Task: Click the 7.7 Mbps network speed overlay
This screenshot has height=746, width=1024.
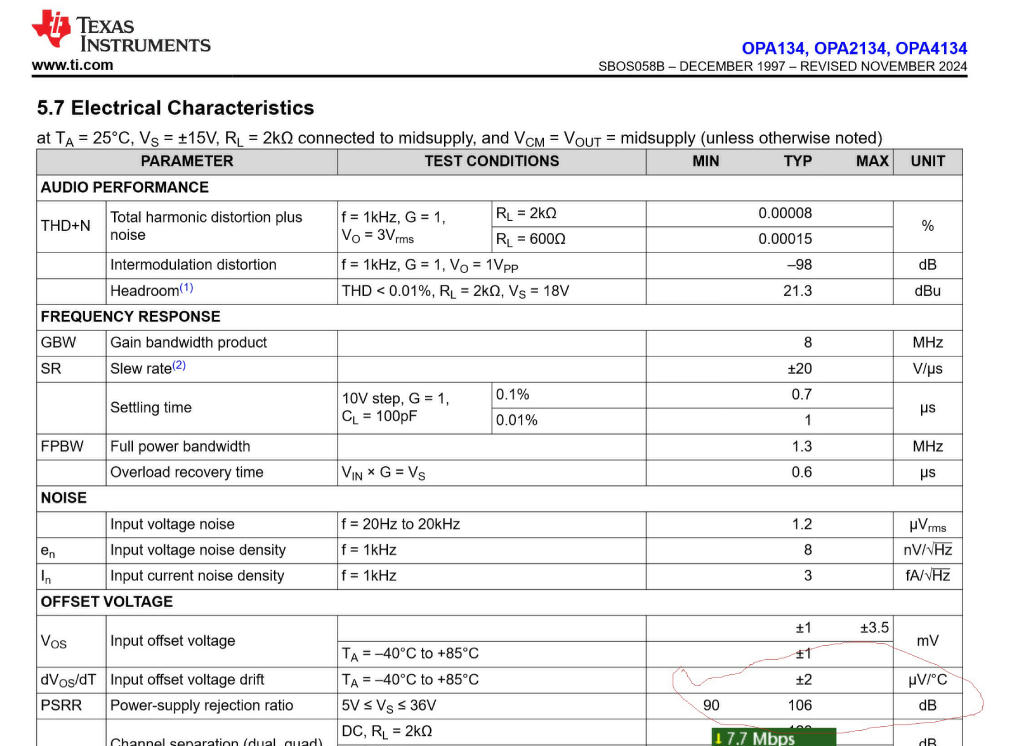Action: click(773, 738)
